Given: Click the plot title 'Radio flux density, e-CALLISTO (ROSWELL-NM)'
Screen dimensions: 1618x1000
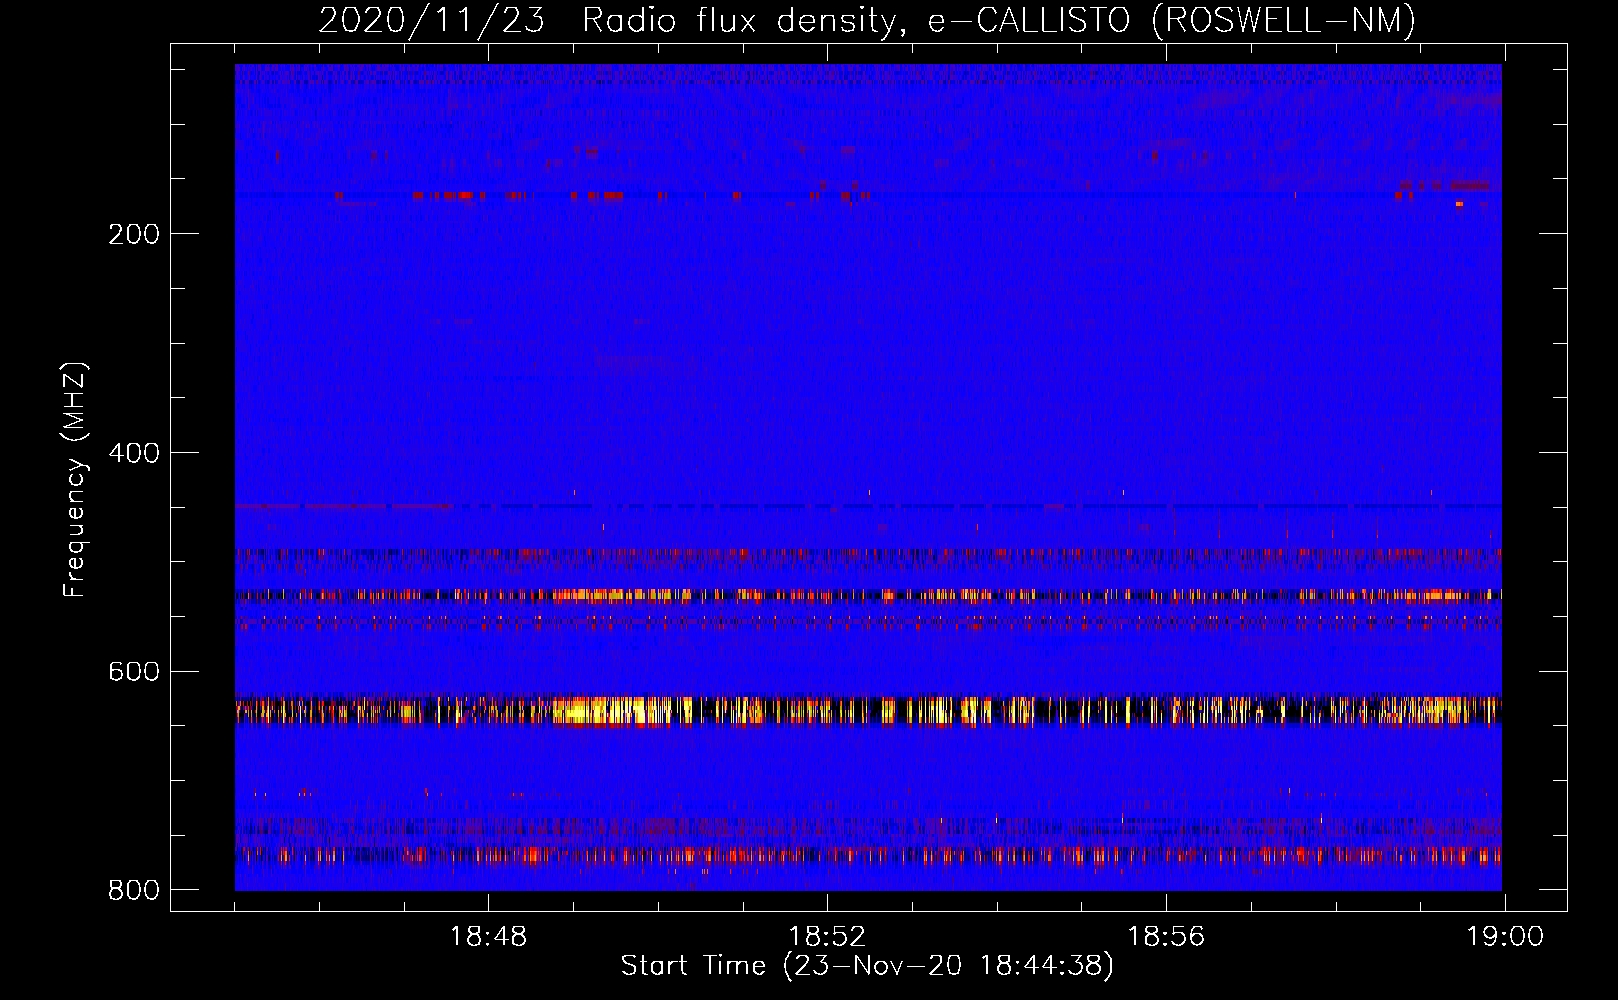Looking at the screenshot, I should (999, 20).
